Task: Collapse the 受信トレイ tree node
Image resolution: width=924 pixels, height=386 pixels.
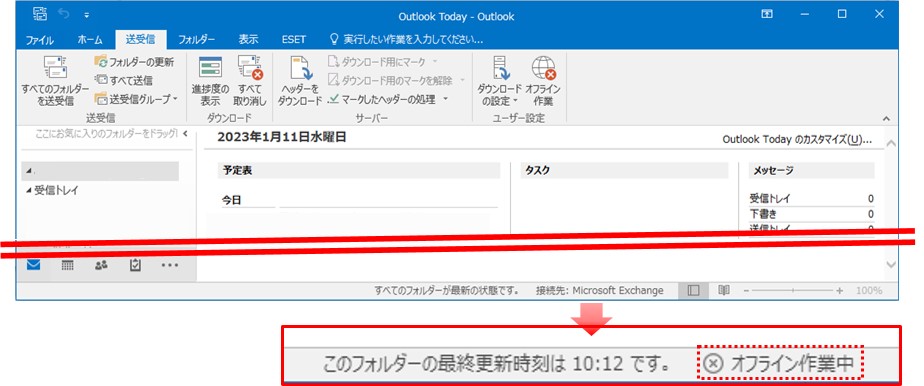Action: coord(29,190)
